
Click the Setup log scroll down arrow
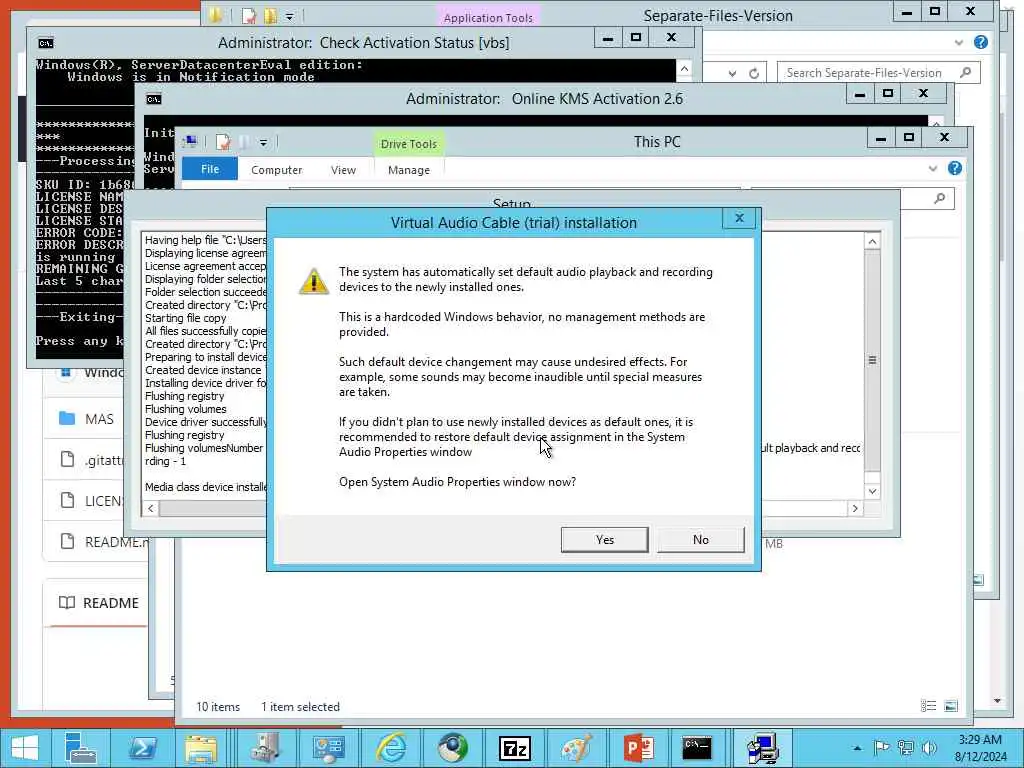pos(872,491)
